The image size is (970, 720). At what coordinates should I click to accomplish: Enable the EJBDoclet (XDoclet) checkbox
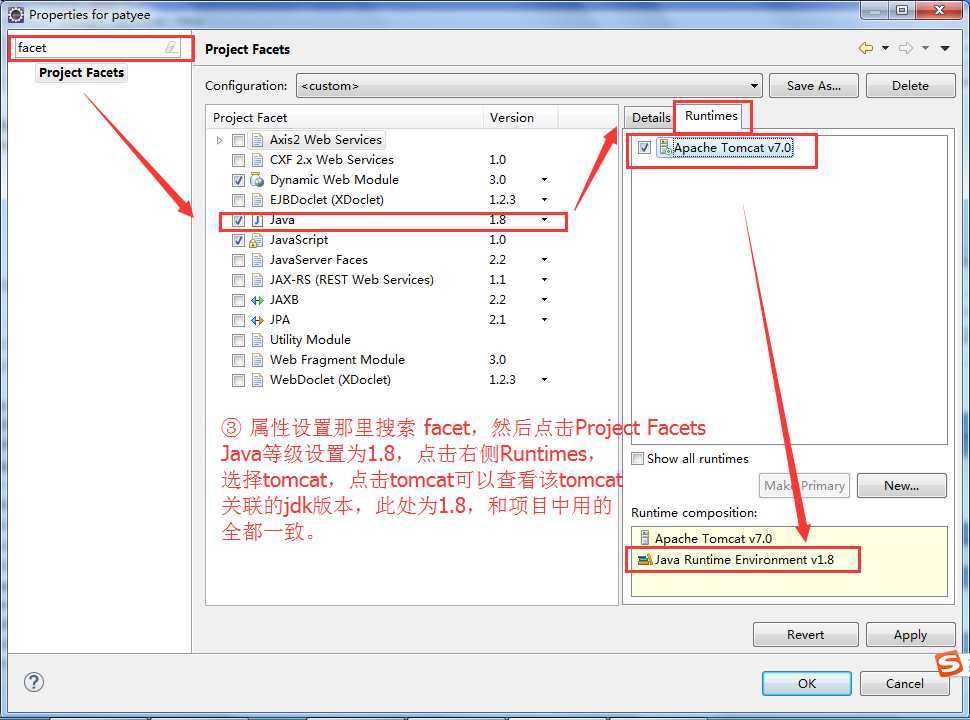238,200
